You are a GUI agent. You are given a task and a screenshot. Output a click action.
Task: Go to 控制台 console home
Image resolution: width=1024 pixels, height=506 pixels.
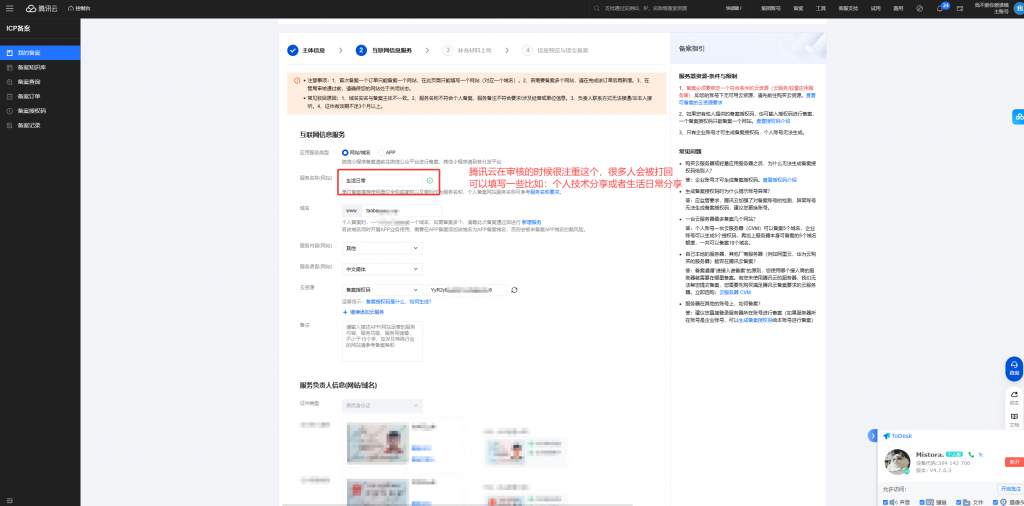click(78, 8)
